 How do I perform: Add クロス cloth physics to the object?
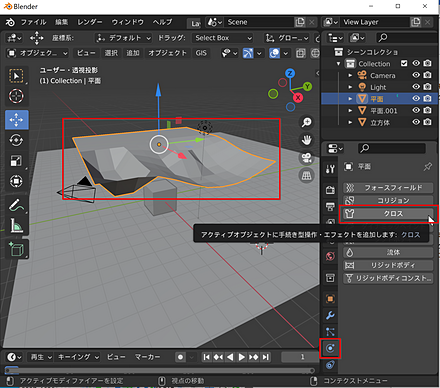[x=388, y=213]
